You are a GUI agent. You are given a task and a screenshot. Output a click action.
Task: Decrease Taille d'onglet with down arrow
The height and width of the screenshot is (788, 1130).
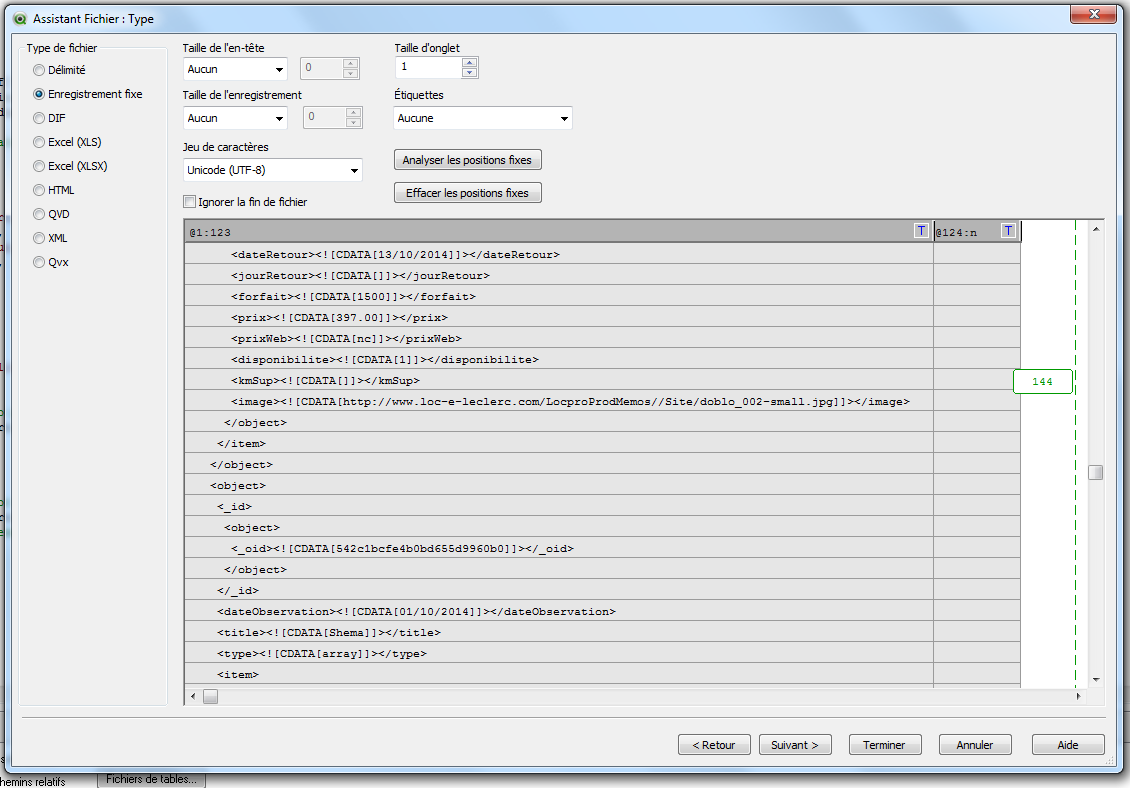(470, 73)
